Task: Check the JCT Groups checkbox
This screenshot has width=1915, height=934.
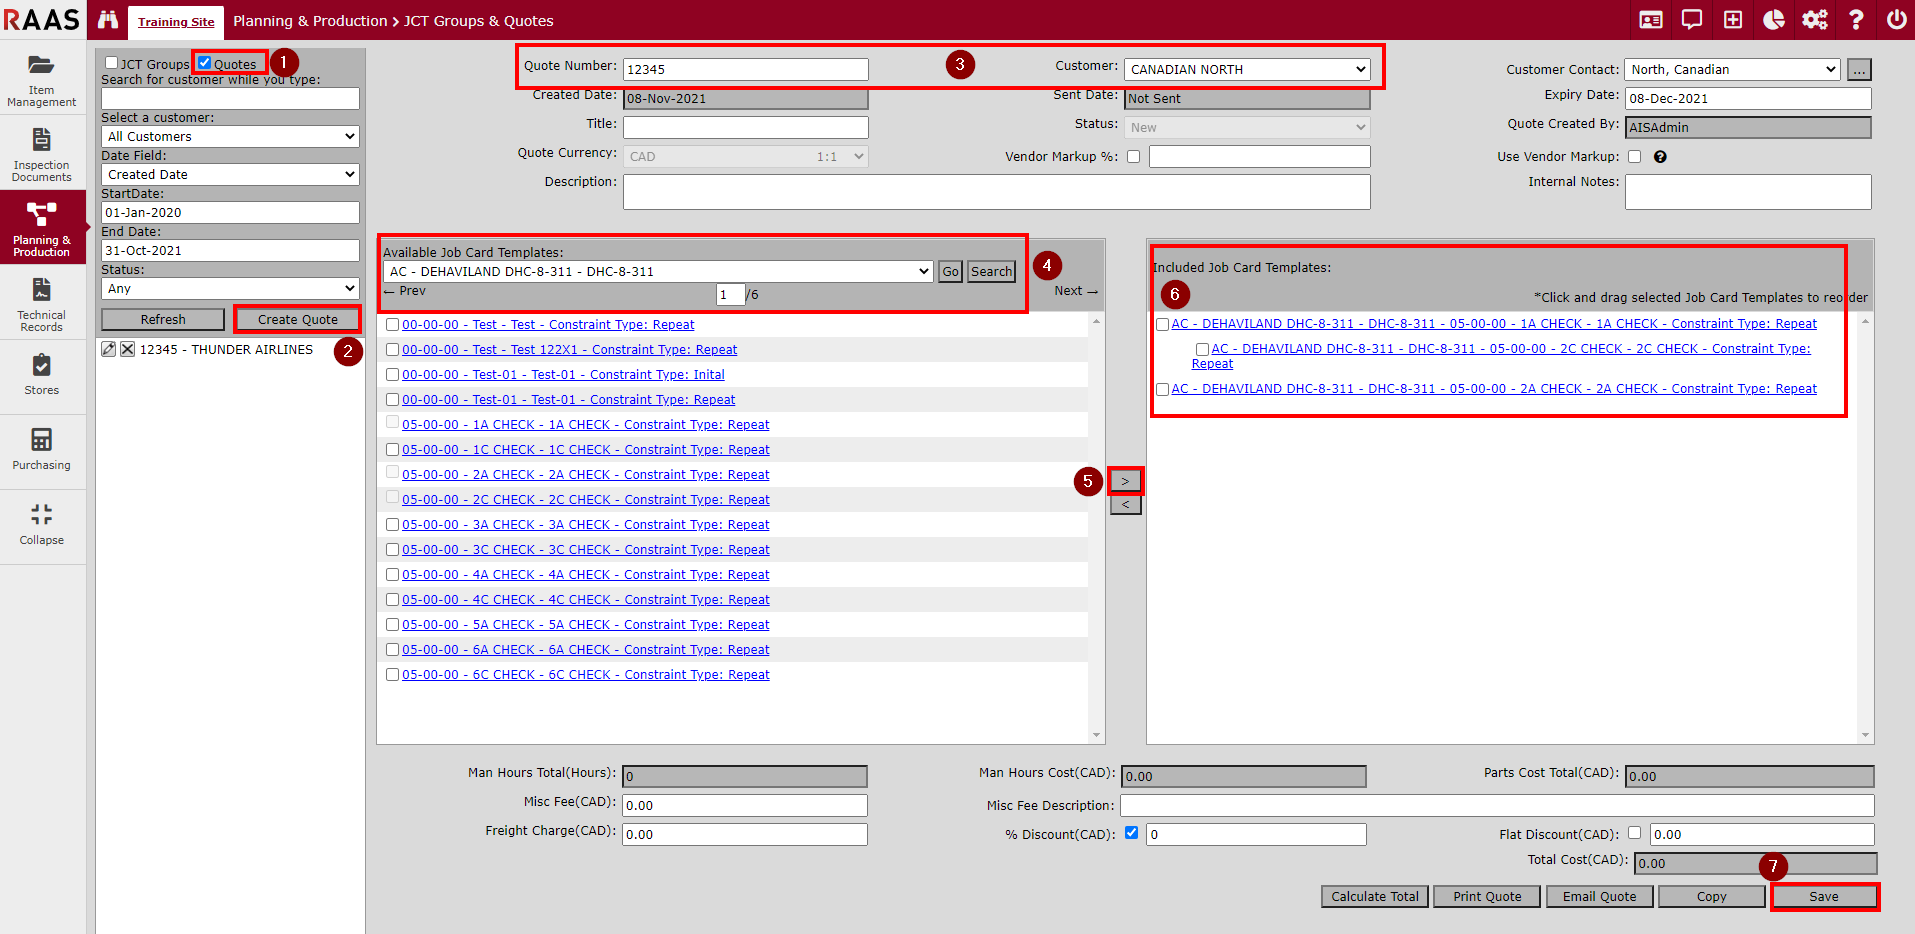Action: [x=112, y=63]
